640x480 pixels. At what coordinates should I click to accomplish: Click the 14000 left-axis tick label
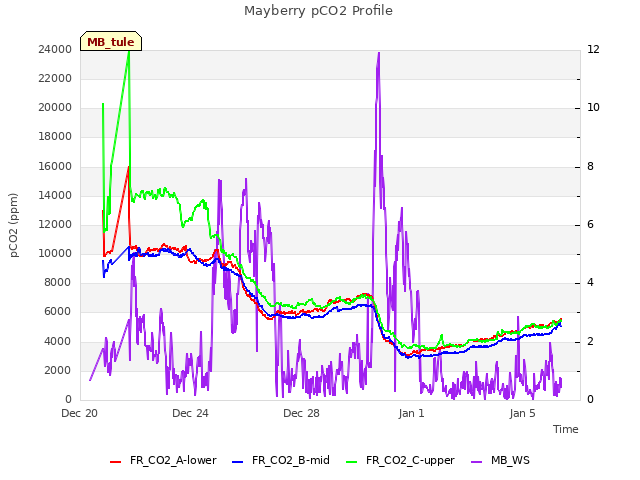tap(55, 196)
